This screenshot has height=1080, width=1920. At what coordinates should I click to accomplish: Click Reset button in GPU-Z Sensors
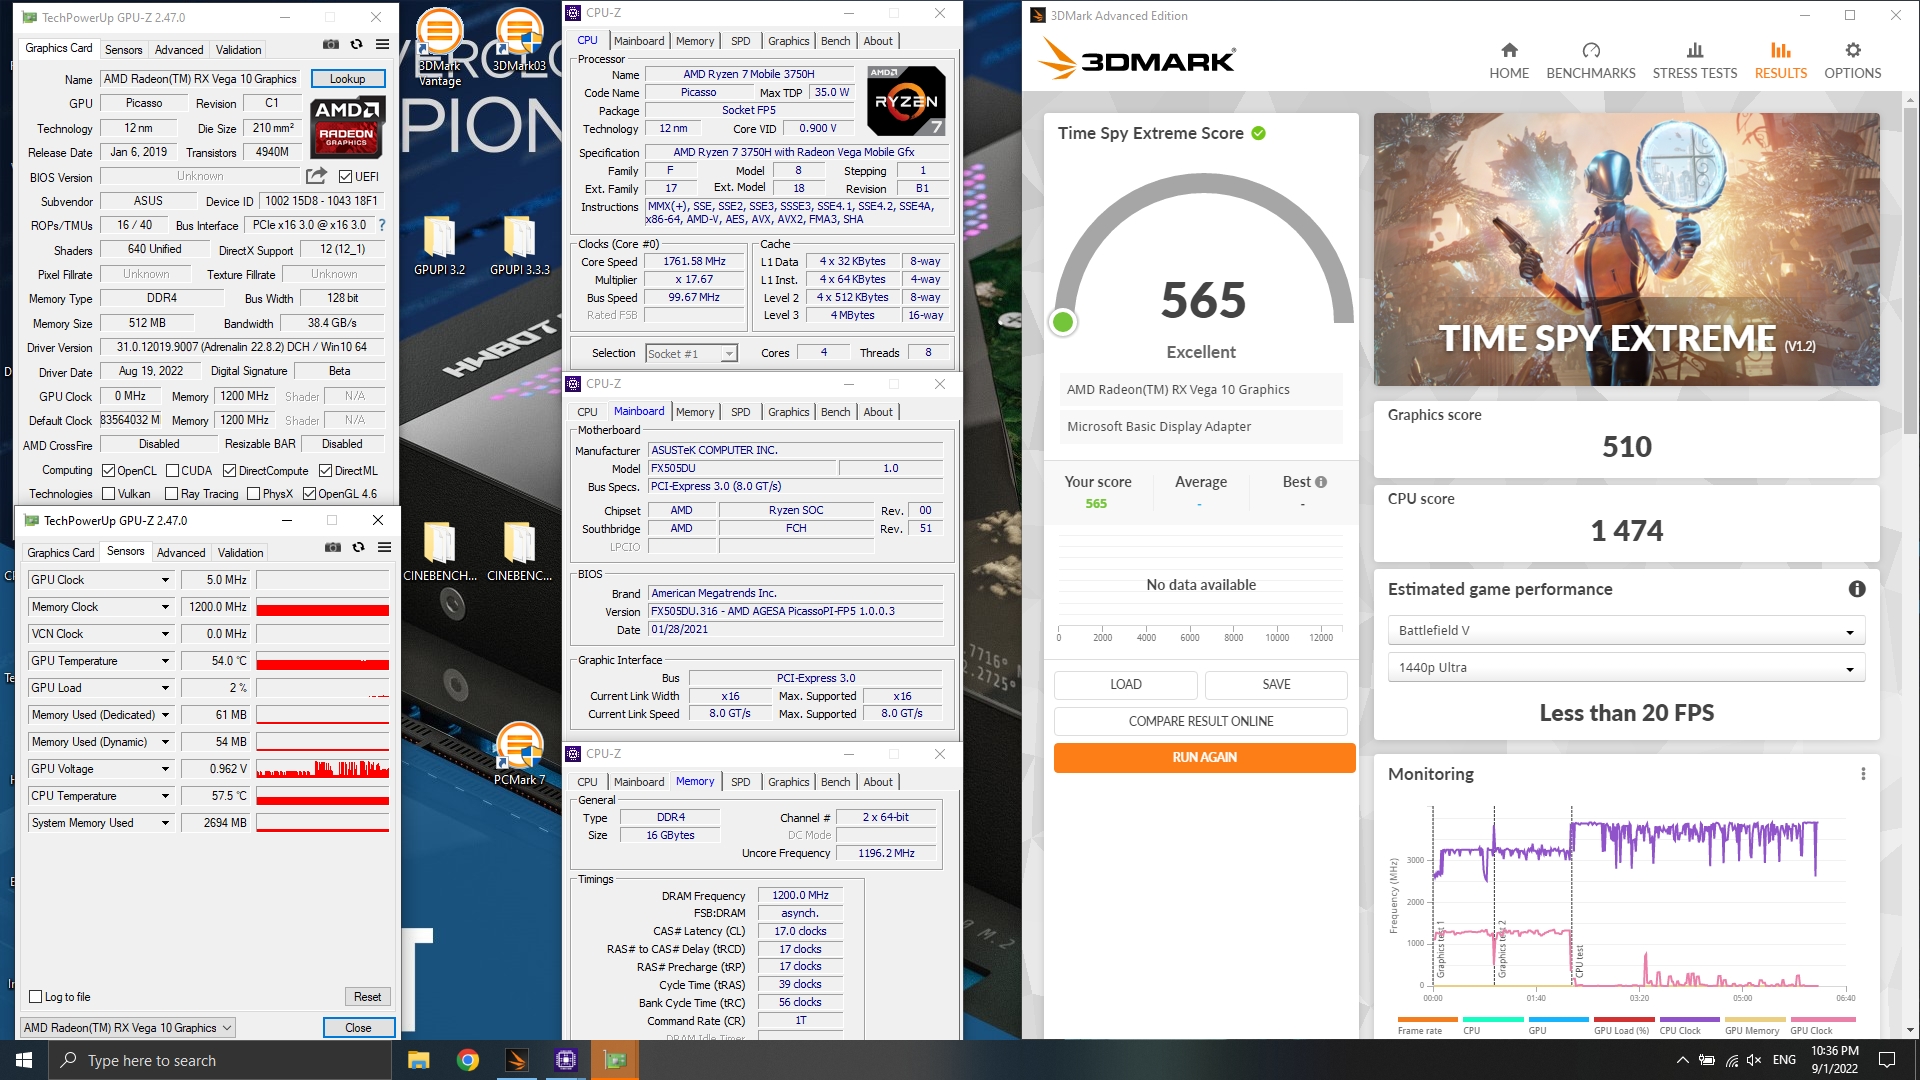pyautogui.click(x=367, y=997)
